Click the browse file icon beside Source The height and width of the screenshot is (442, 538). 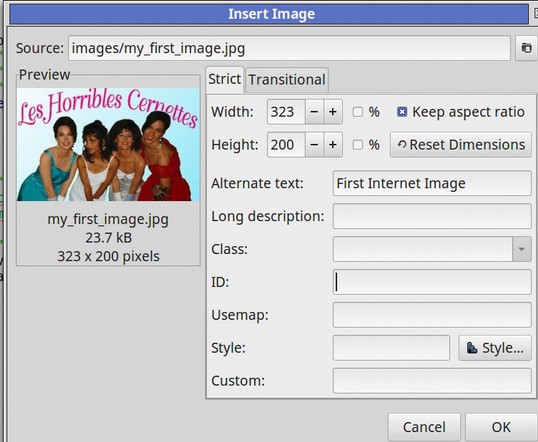tap(527, 48)
